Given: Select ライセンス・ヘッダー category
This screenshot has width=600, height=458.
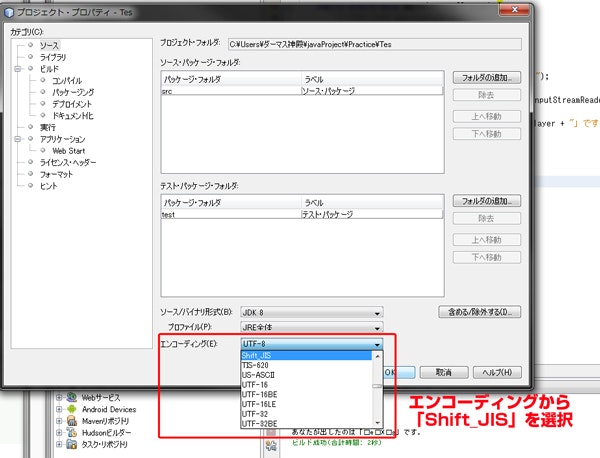Looking at the screenshot, I should pos(68,163).
